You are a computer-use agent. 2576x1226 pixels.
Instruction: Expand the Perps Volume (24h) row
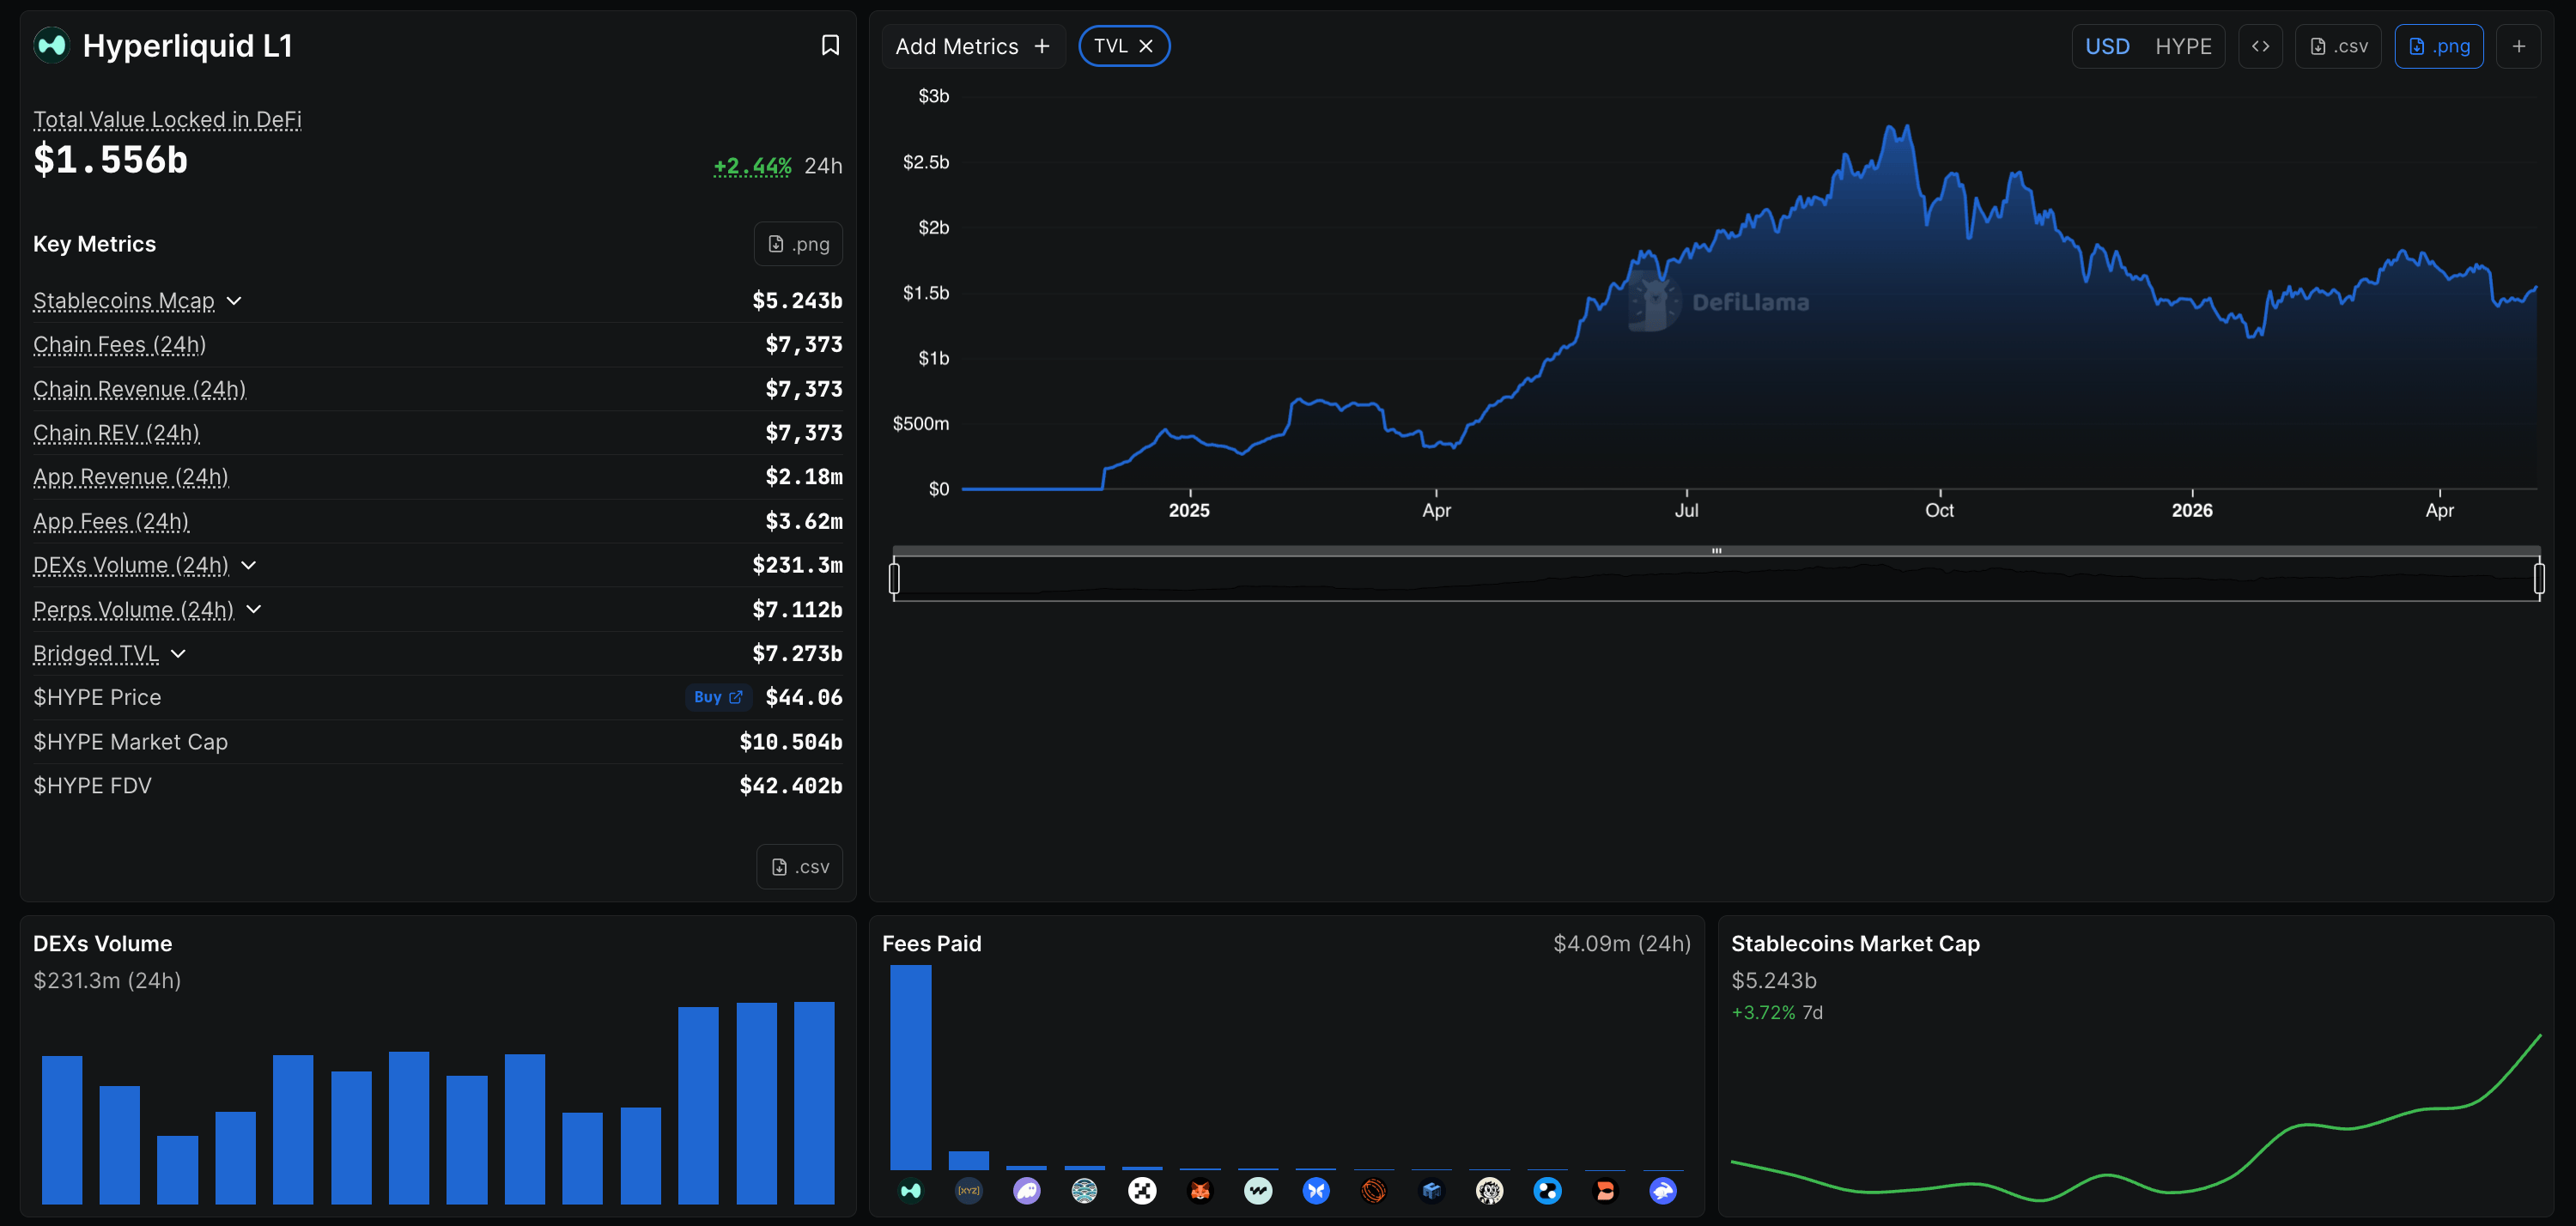tap(254, 609)
